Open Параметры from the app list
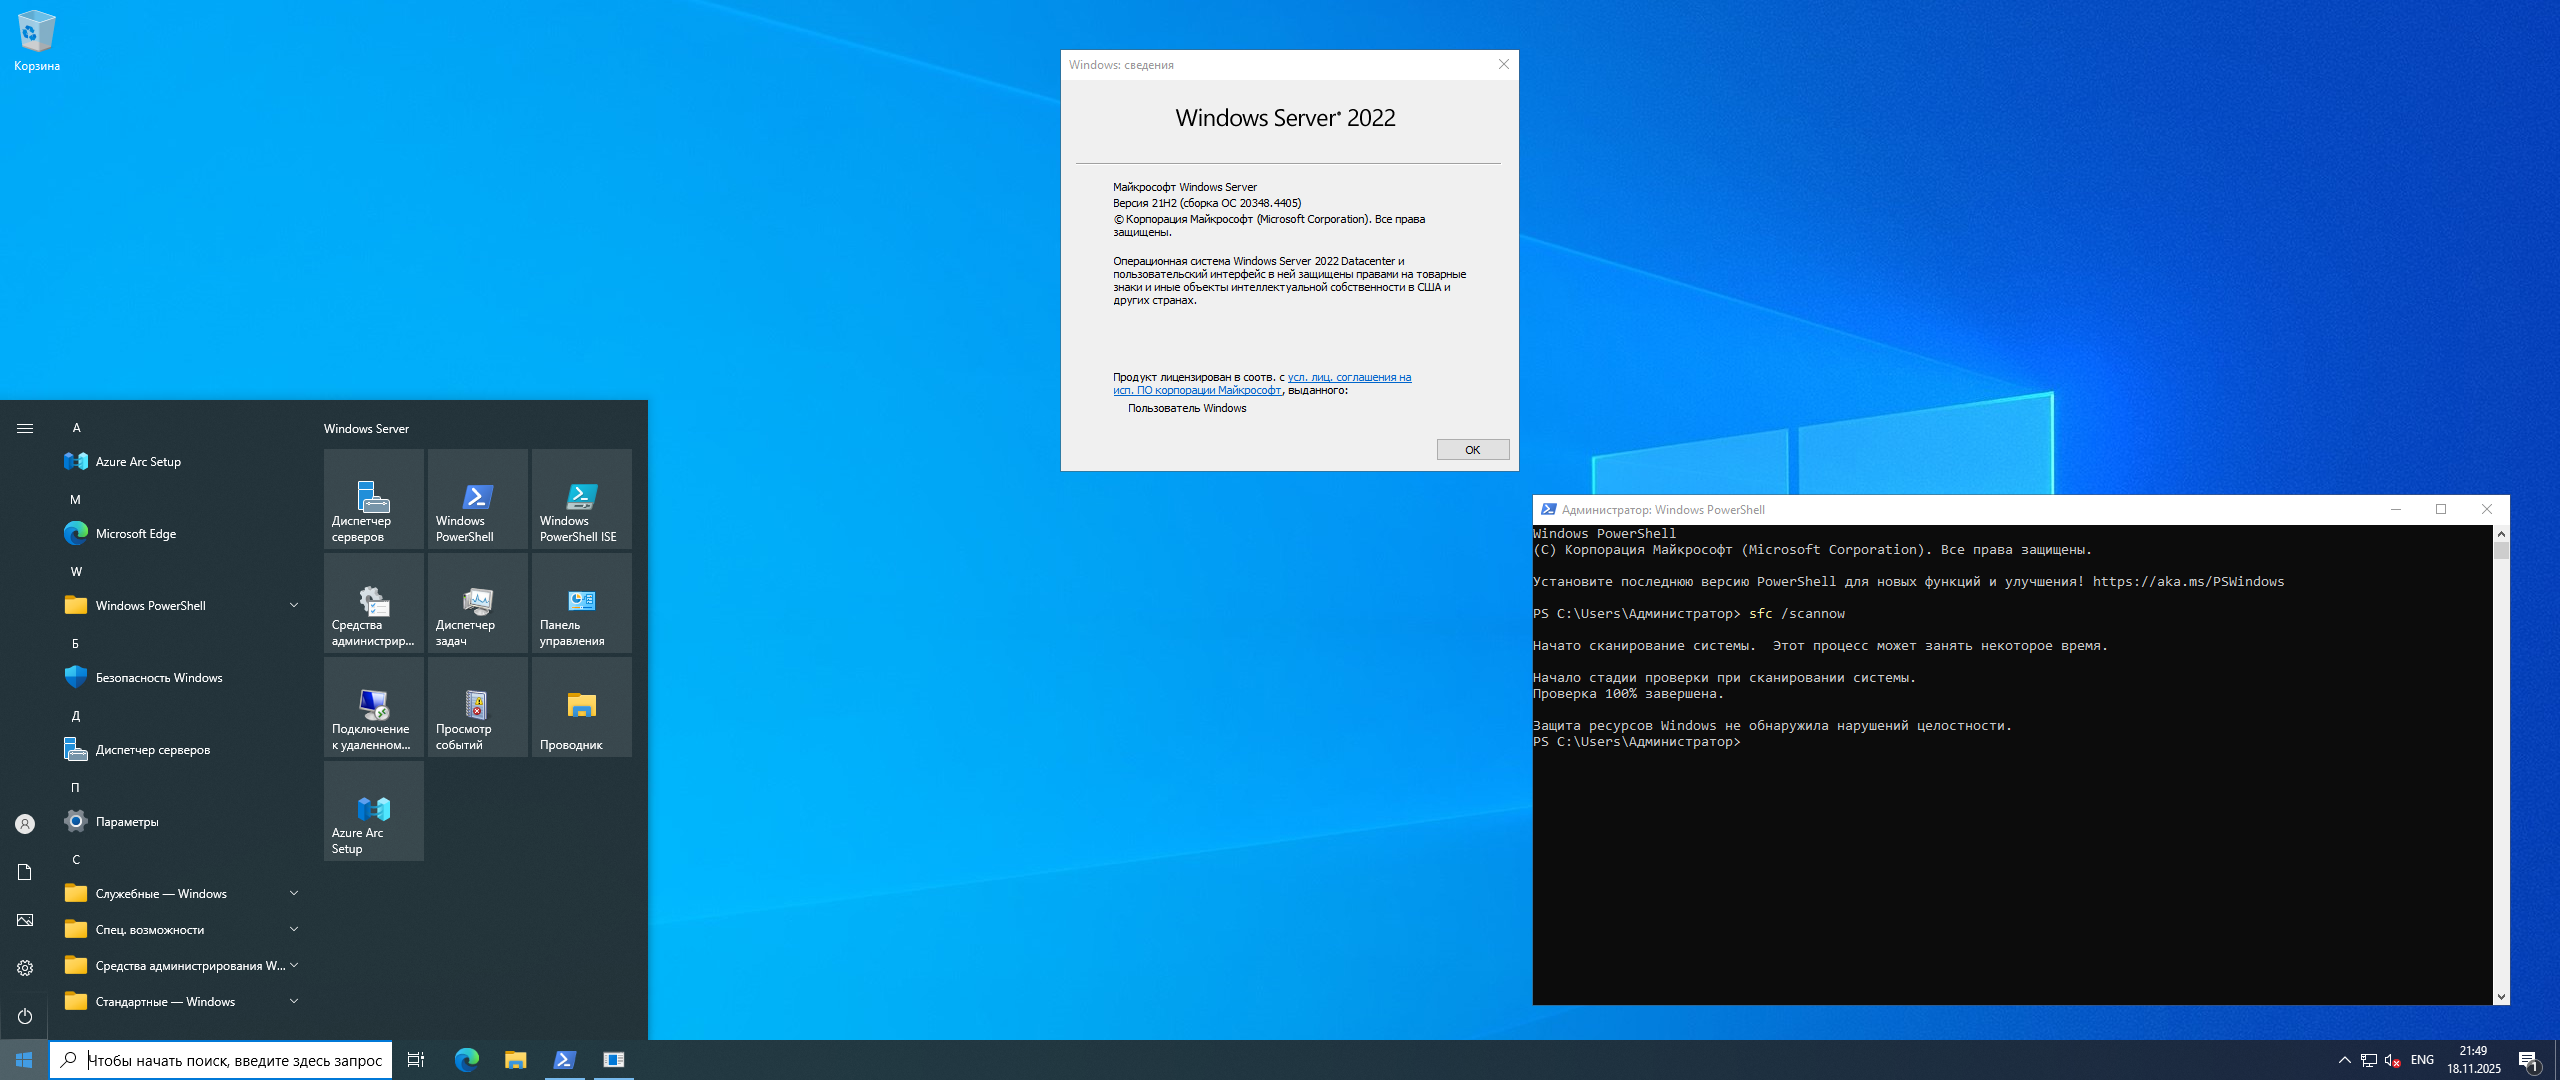 click(x=126, y=822)
